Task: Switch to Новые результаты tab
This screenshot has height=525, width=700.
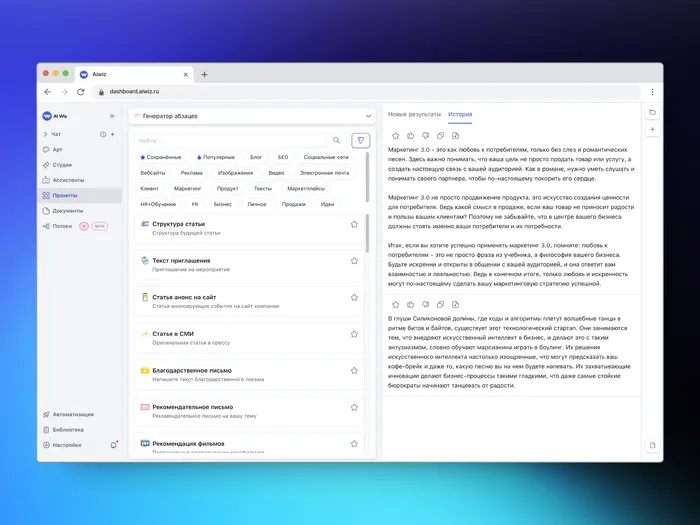Action: pyautogui.click(x=414, y=114)
